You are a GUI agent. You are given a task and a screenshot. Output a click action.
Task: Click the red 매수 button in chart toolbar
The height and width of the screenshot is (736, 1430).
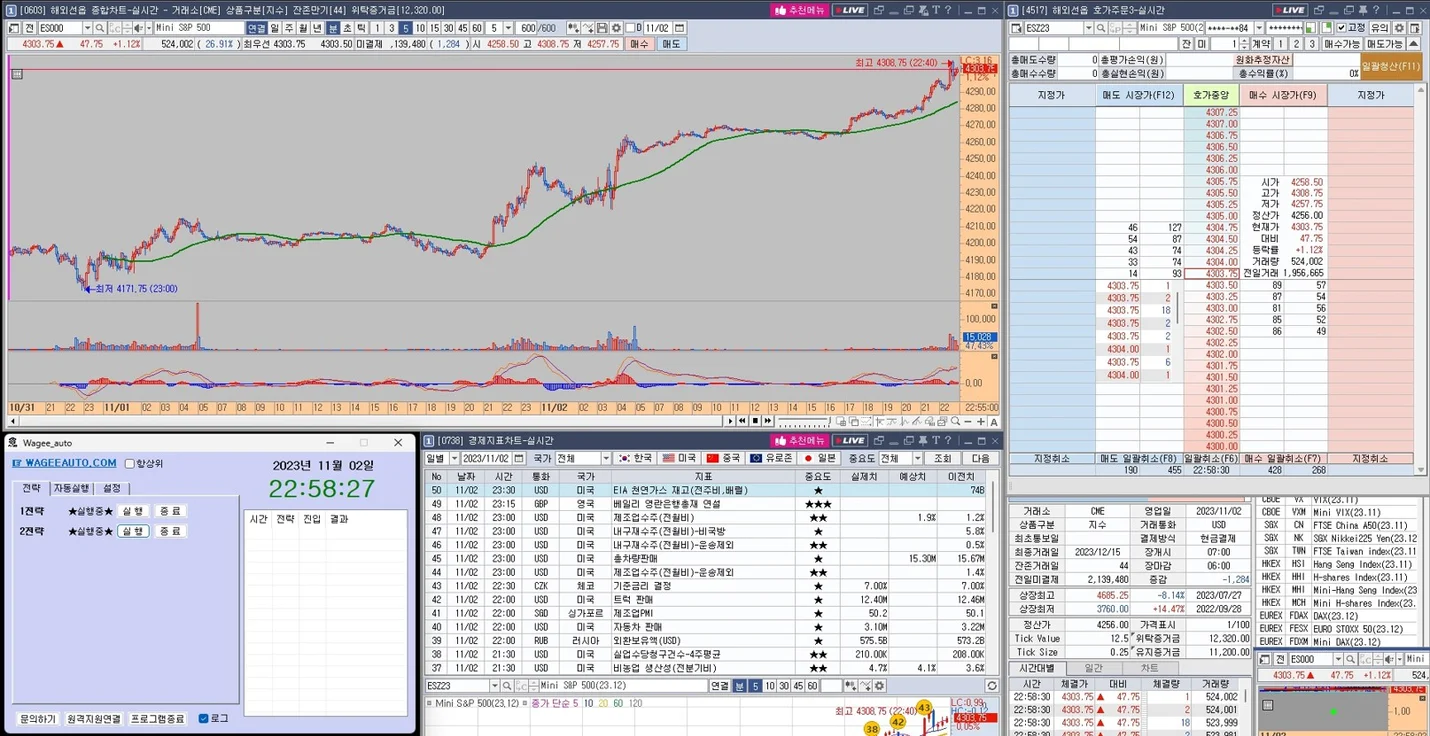pos(638,44)
